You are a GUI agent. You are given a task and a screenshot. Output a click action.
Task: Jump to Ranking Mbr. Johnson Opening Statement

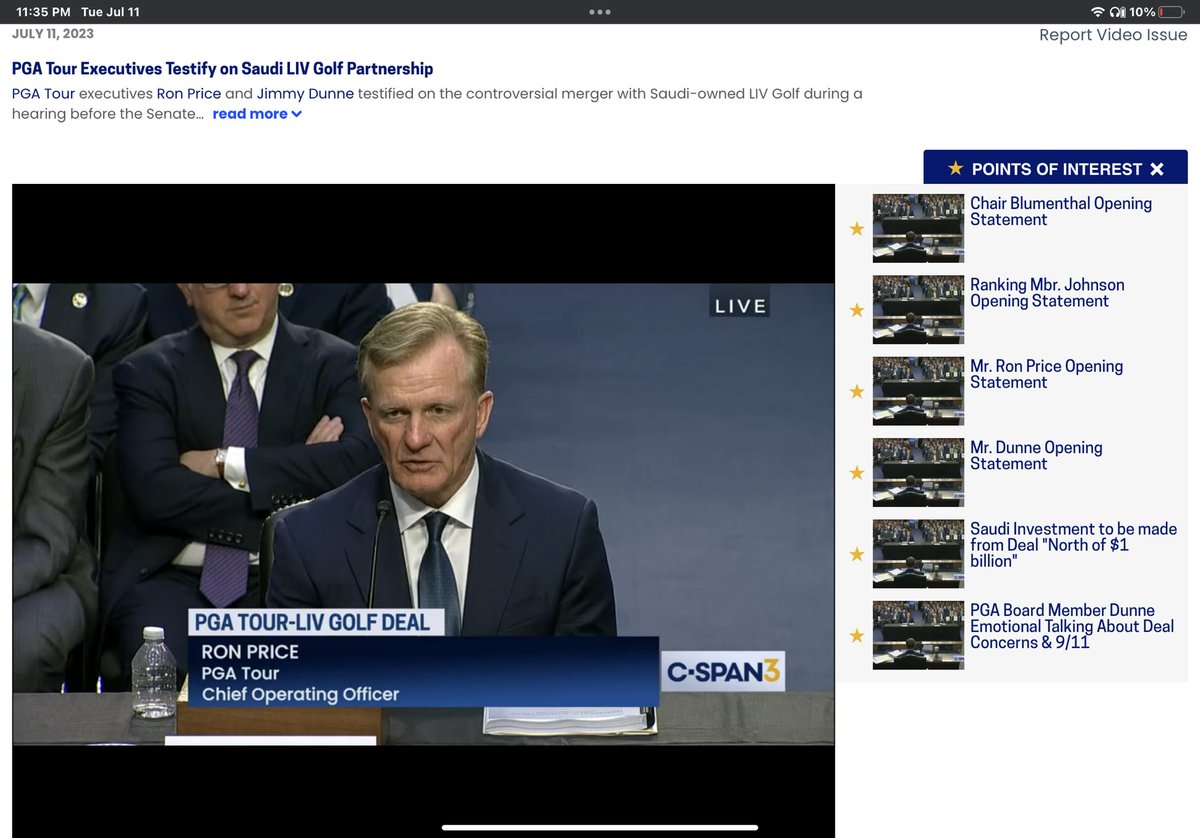tap(1047, 293)
